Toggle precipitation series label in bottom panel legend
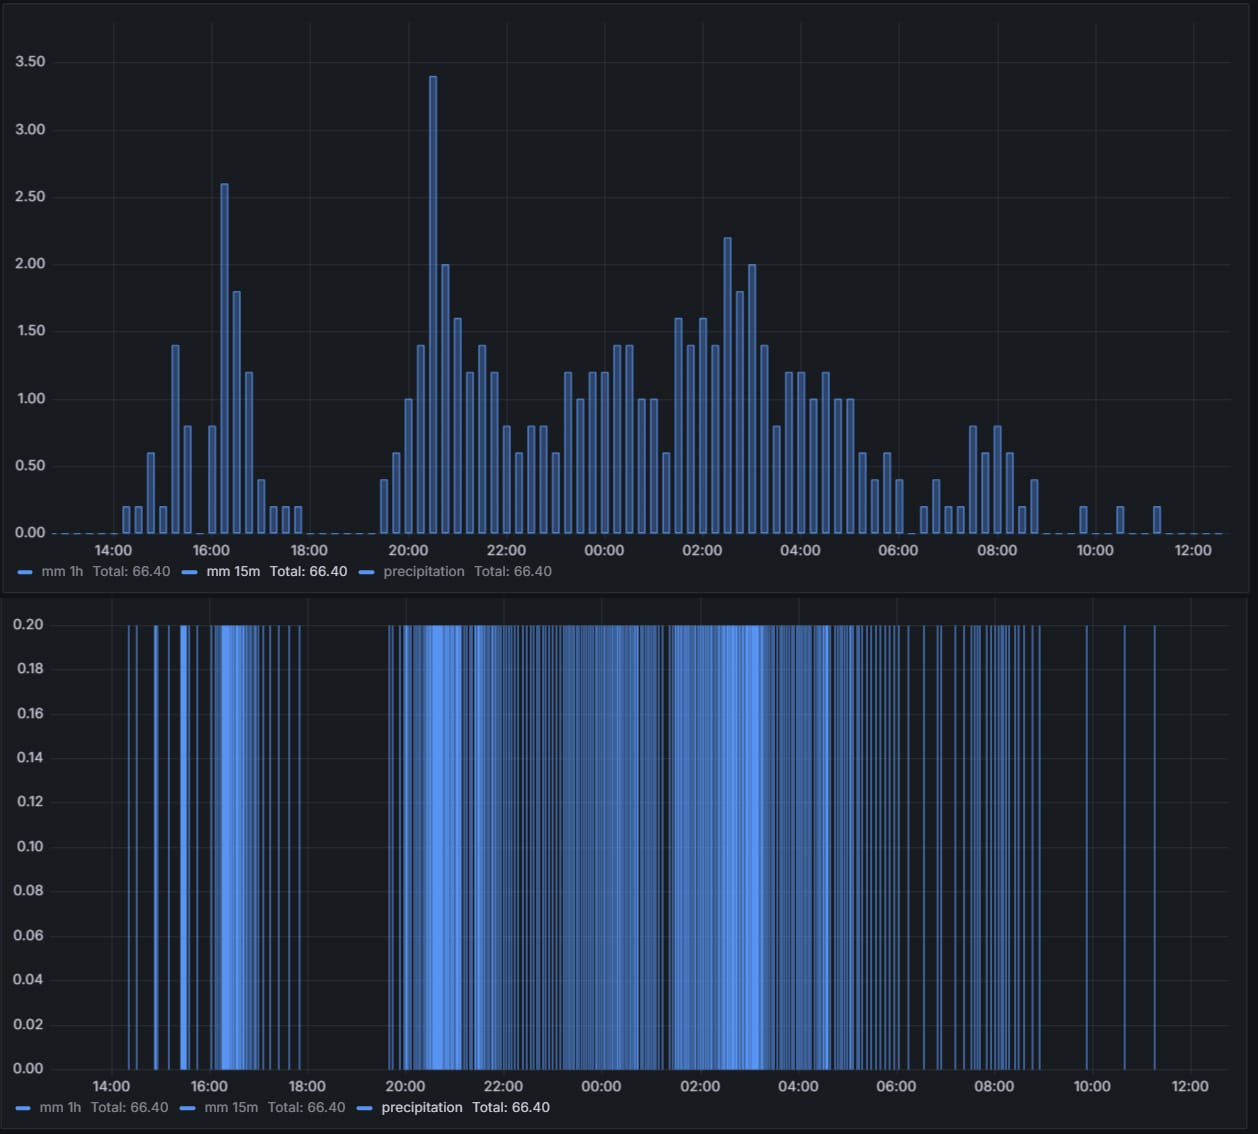1258x1134 pixels. pyautogui.click(x=422, y=1107)
